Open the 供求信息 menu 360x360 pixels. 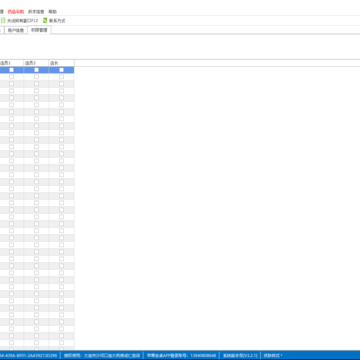(36, 11)
